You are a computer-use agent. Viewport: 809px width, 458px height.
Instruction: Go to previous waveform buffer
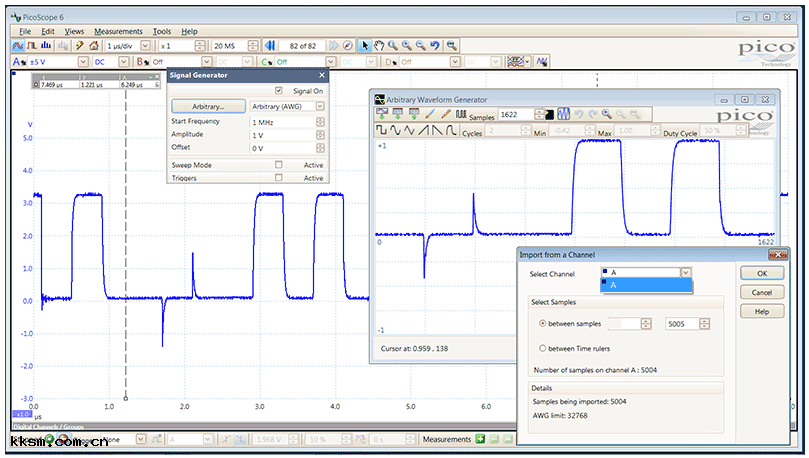(270, 46)
